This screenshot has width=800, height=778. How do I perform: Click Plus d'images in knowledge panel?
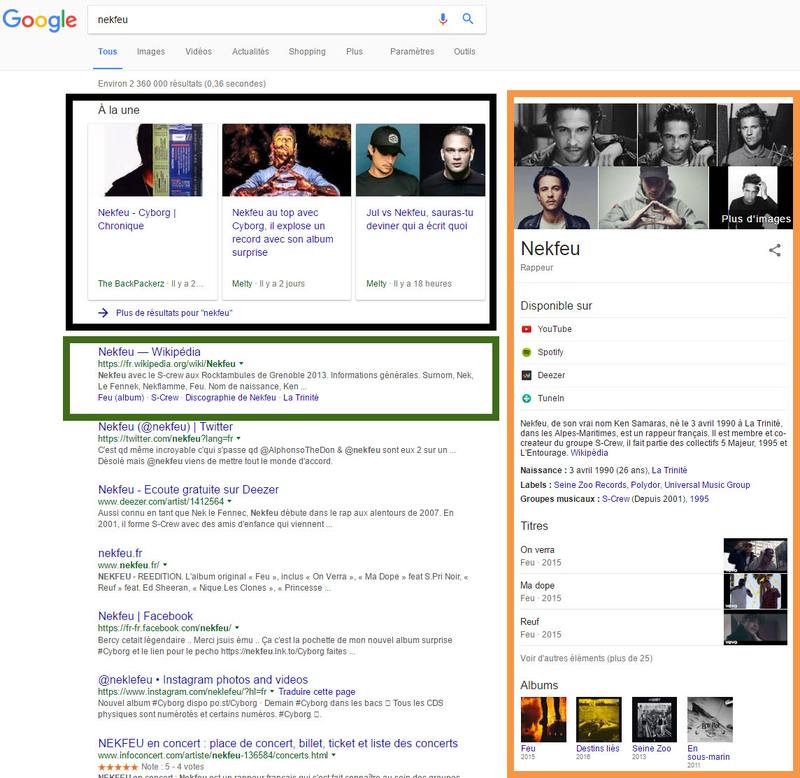point(756,219)
